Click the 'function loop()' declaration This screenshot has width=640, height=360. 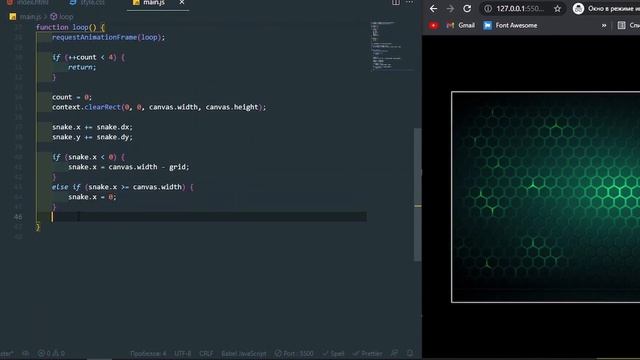[70, 27]
